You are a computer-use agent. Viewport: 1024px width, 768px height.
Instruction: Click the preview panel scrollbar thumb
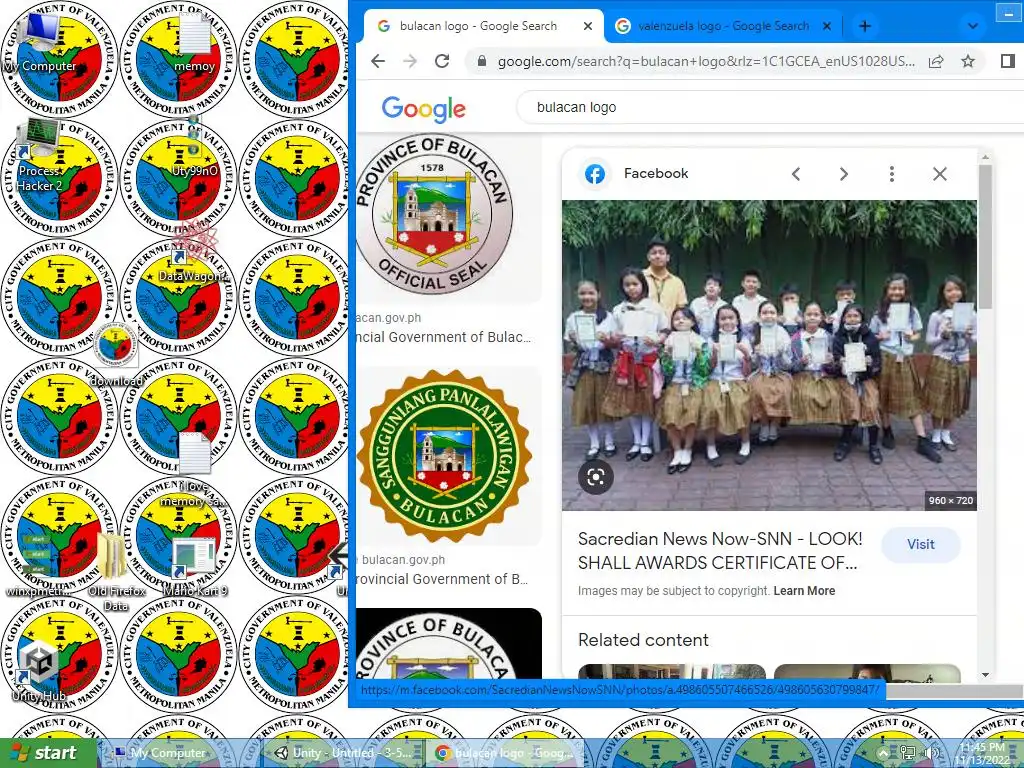tap(985, 235)
